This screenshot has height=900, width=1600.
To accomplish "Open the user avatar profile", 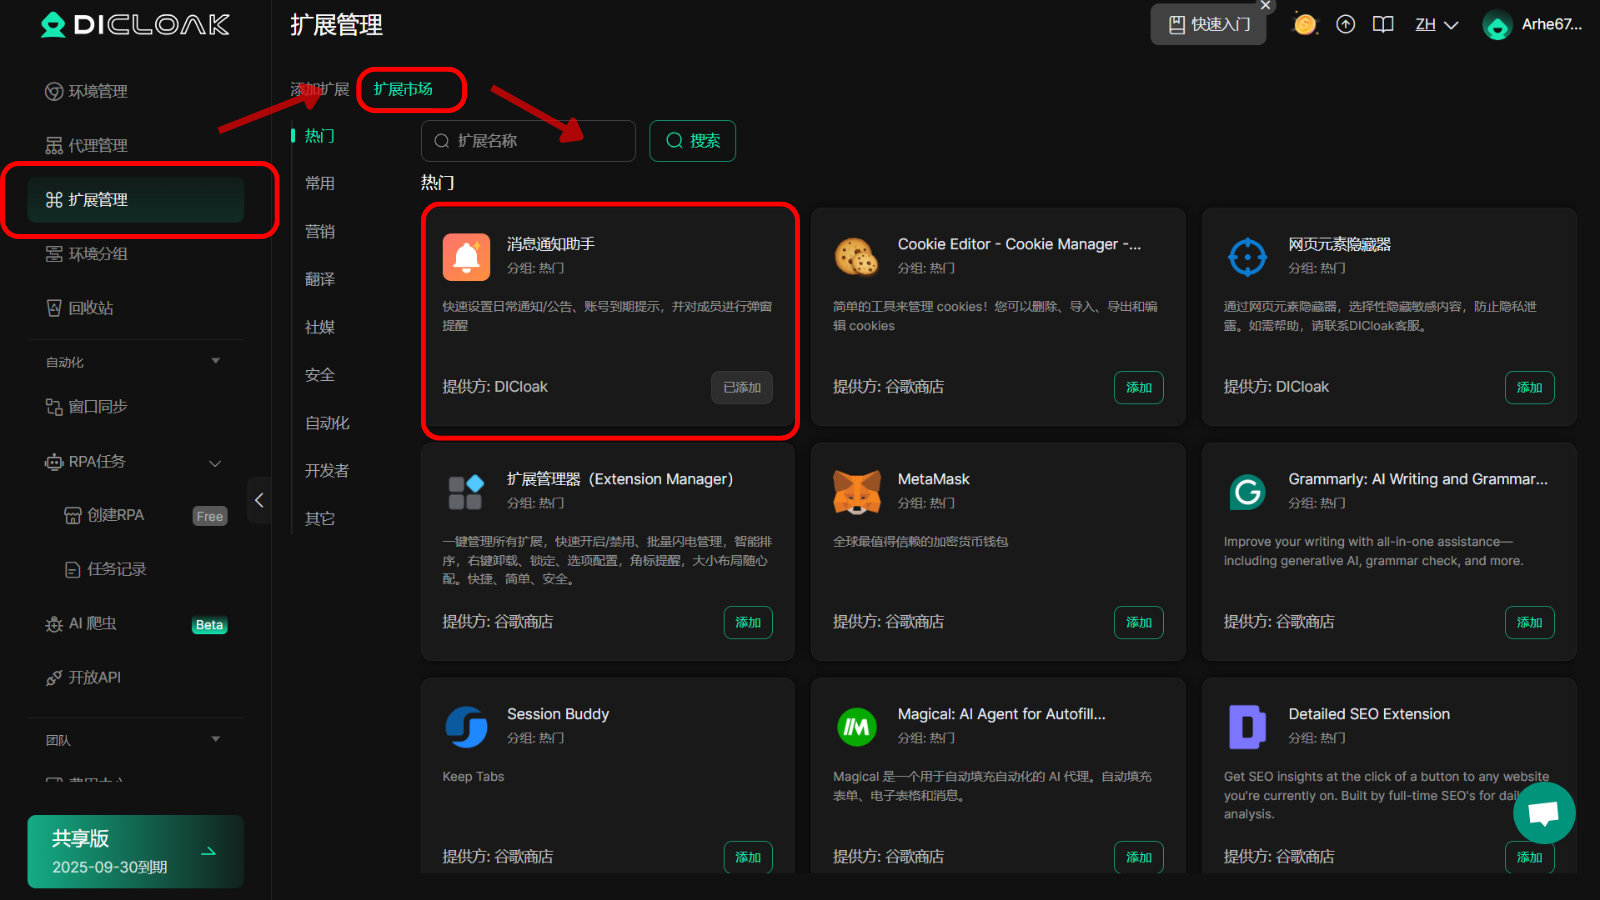I will pyautogui.click(x=1497, y=26).
